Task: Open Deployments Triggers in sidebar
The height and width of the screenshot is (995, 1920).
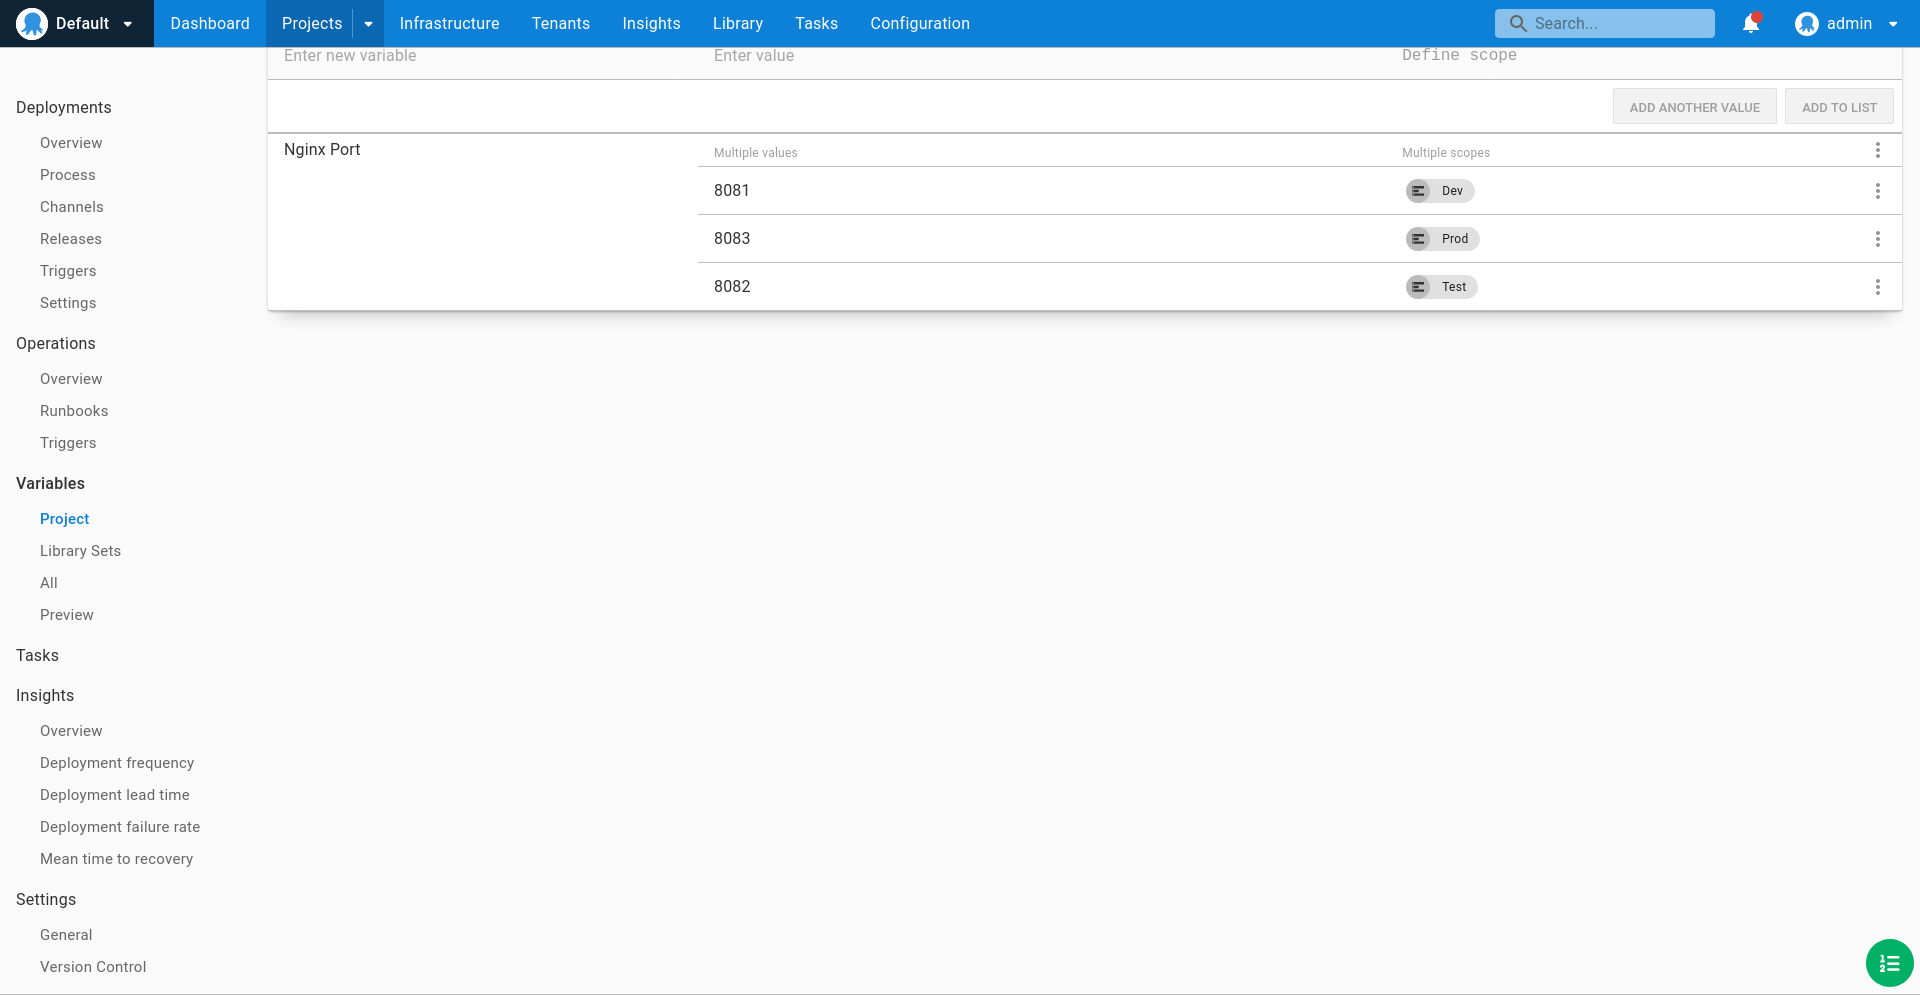Action: (x=68, y=271)
